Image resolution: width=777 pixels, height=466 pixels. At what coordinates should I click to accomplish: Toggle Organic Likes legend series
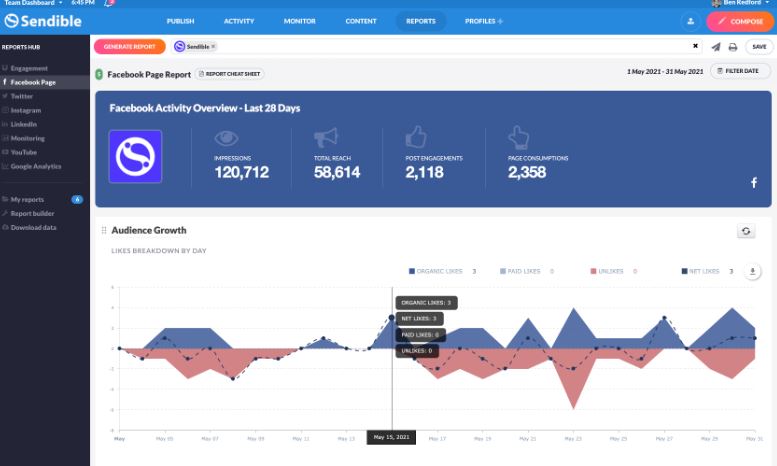(436, 271)
